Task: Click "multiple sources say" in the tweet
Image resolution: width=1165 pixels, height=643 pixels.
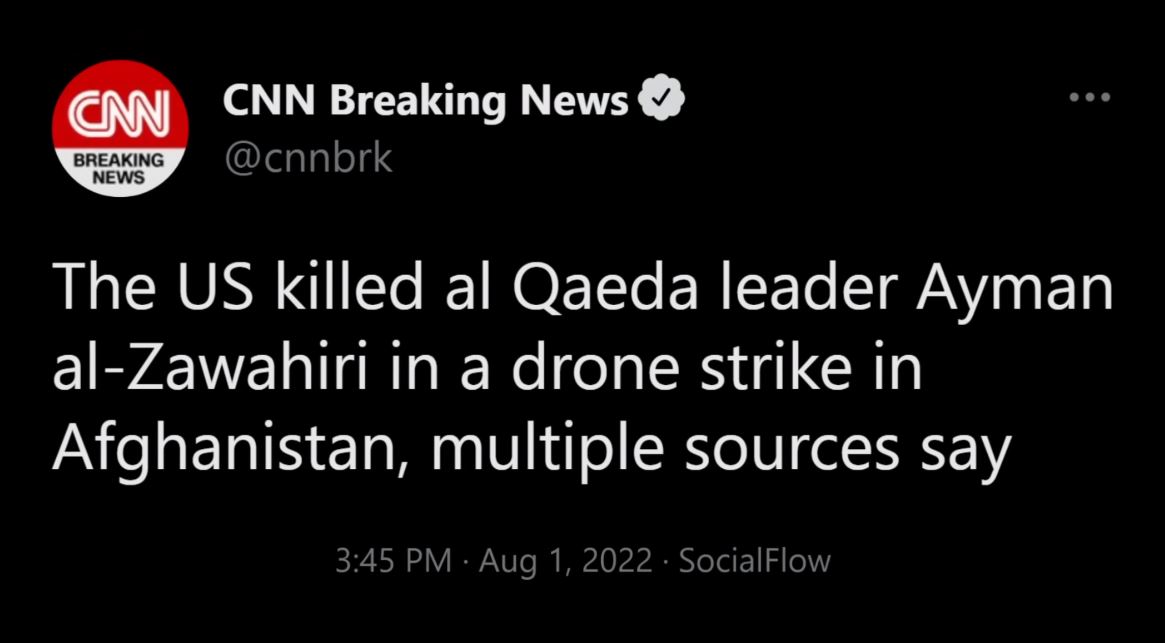Action: (721, 450)
